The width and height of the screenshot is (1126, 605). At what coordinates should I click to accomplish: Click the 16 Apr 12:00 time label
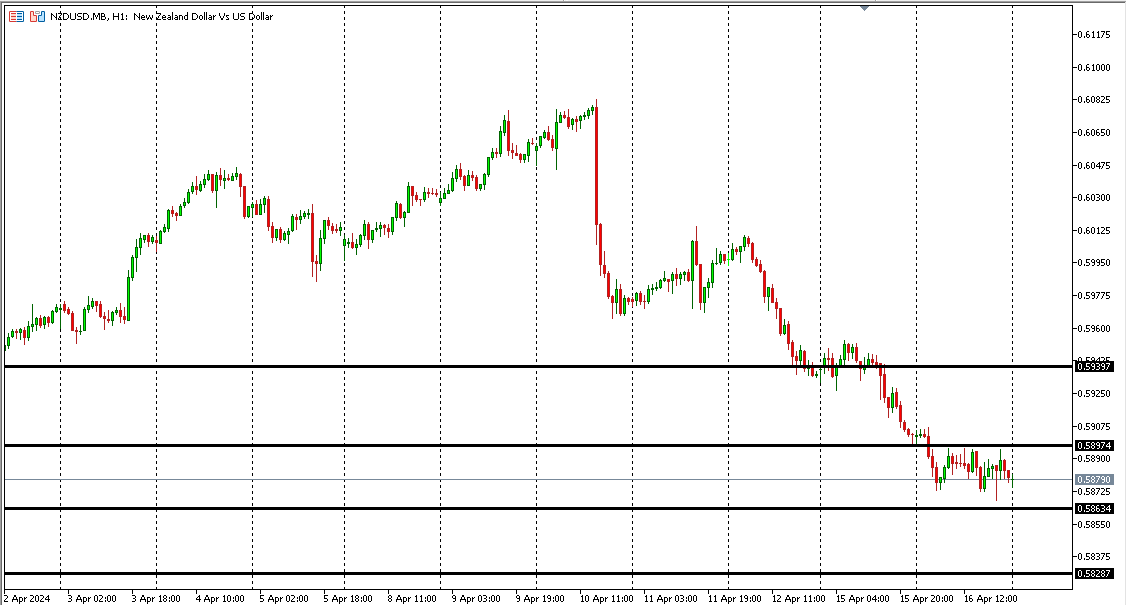point(990,598)
